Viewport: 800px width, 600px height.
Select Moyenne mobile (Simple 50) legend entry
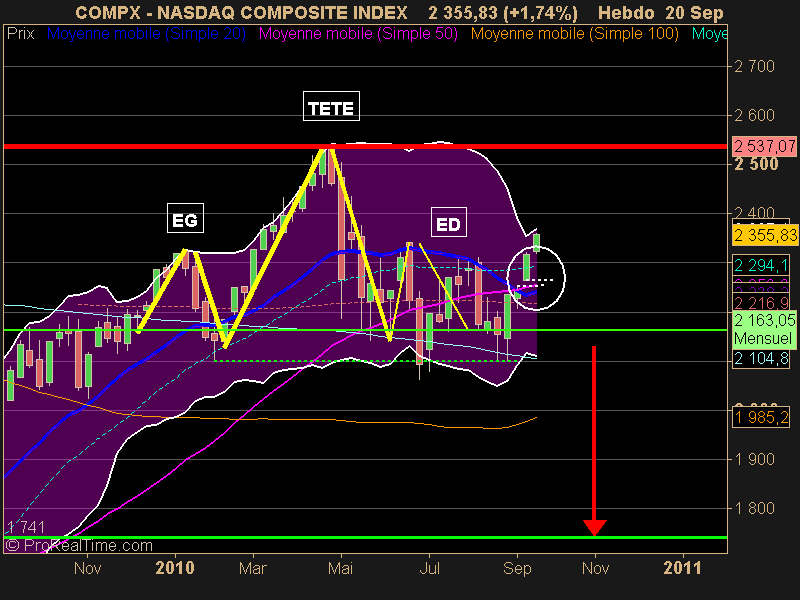pos(358,34)
